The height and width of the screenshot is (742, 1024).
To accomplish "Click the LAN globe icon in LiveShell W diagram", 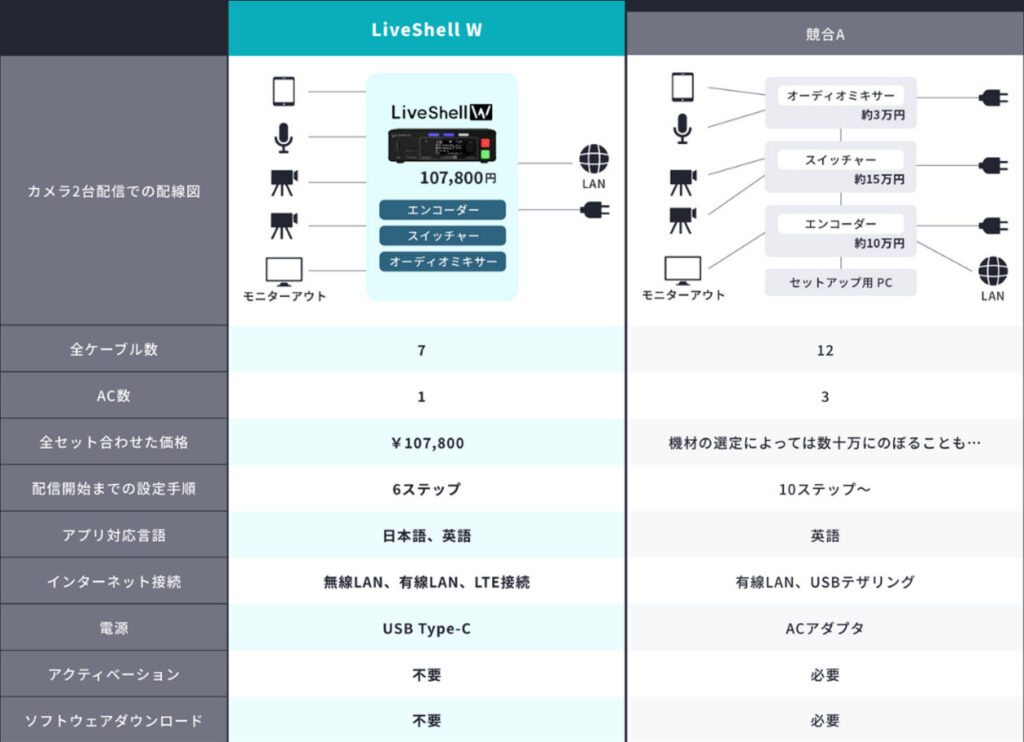I will [x=594, y=159].
